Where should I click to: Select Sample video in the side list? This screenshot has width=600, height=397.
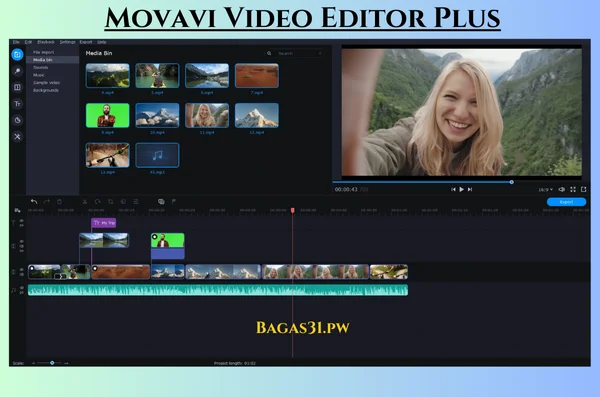click(x=52, y=83)
